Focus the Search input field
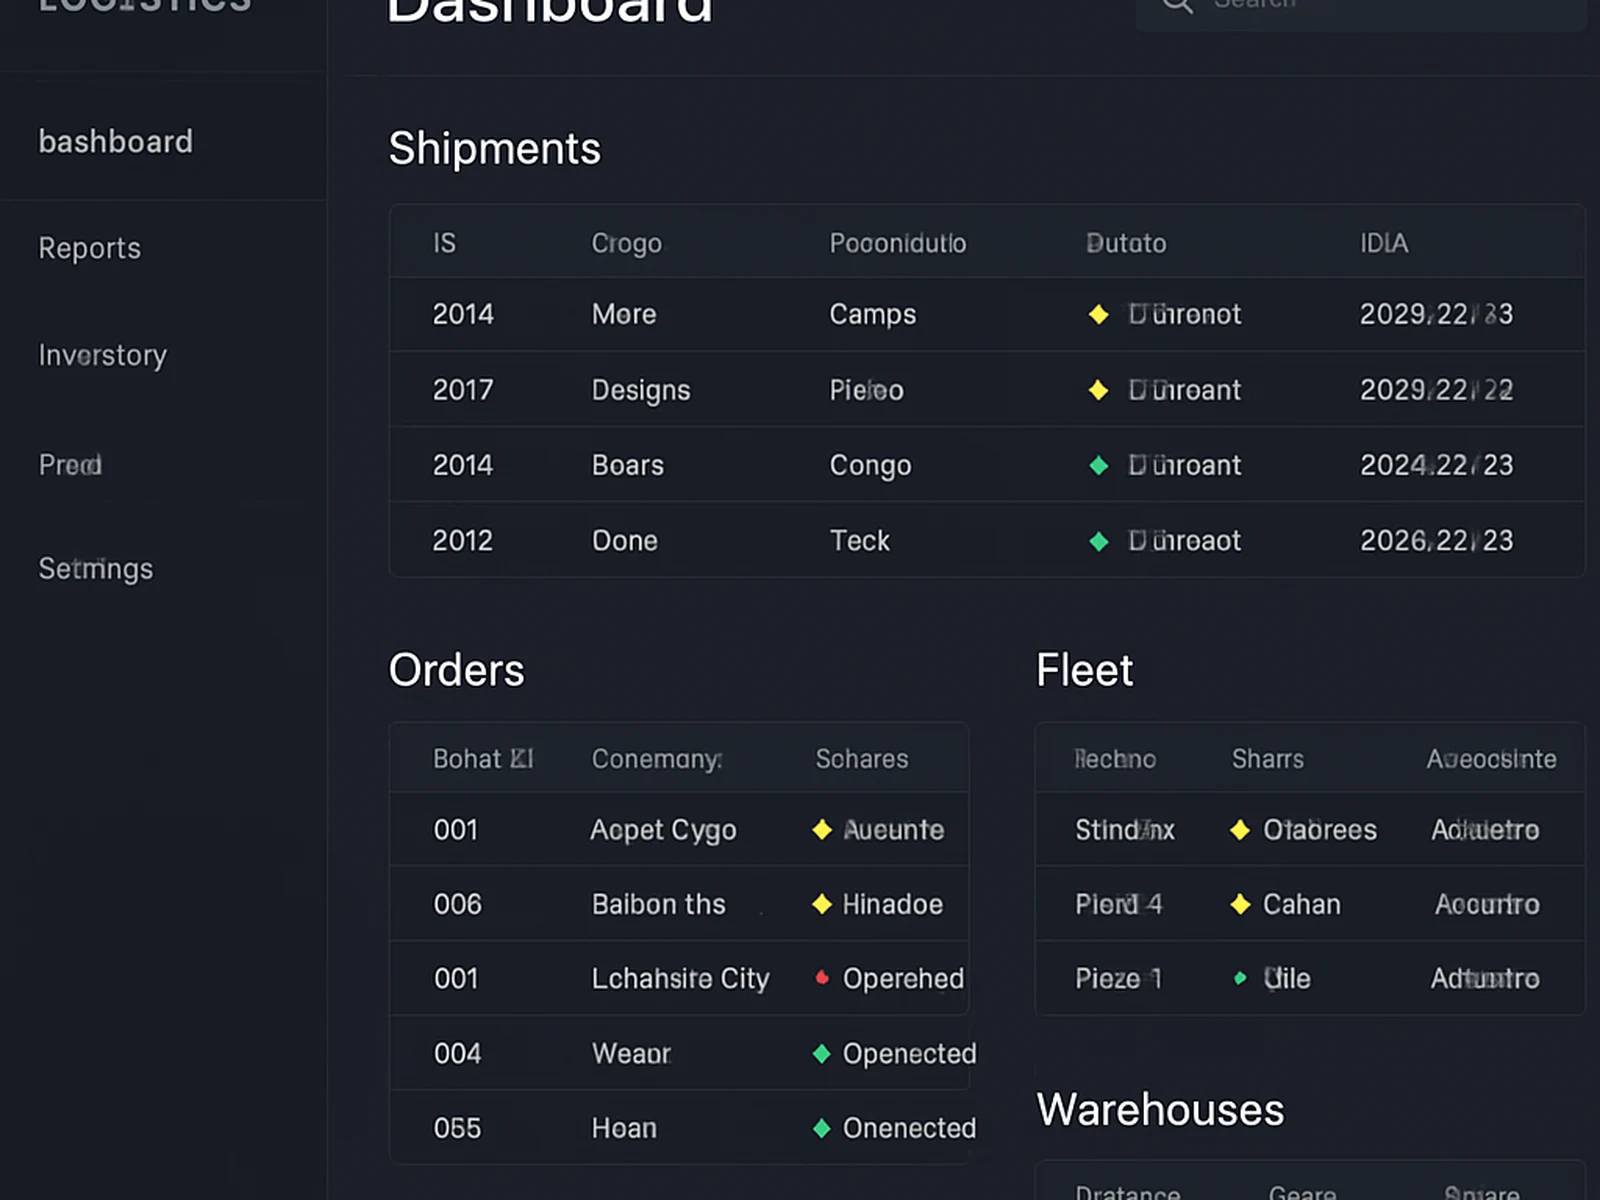The image size is (1600, 1200). tap(1380, 8)
